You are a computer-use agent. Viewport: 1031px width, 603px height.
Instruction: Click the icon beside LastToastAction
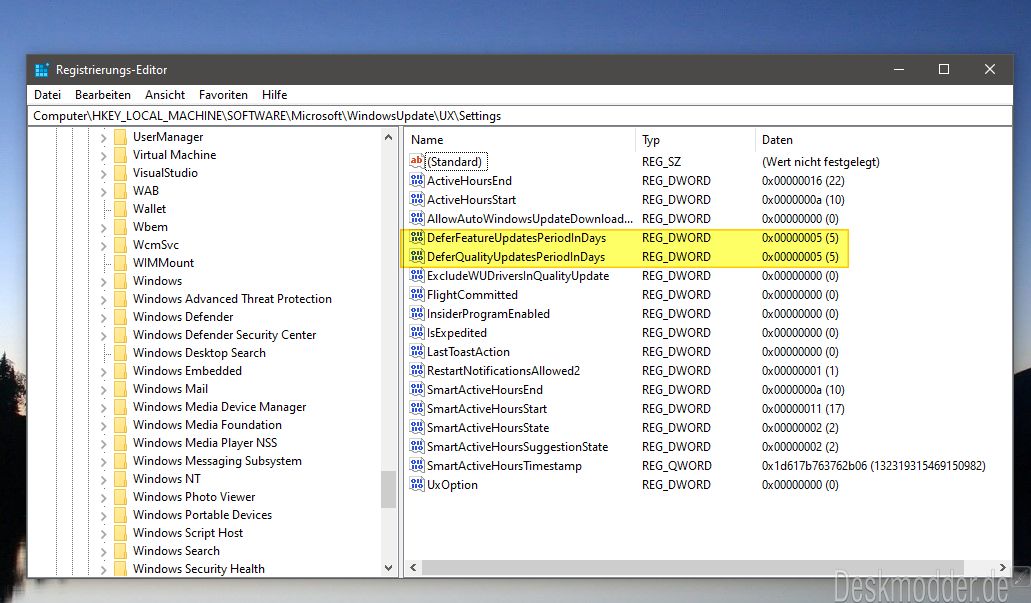pos(417,352)
